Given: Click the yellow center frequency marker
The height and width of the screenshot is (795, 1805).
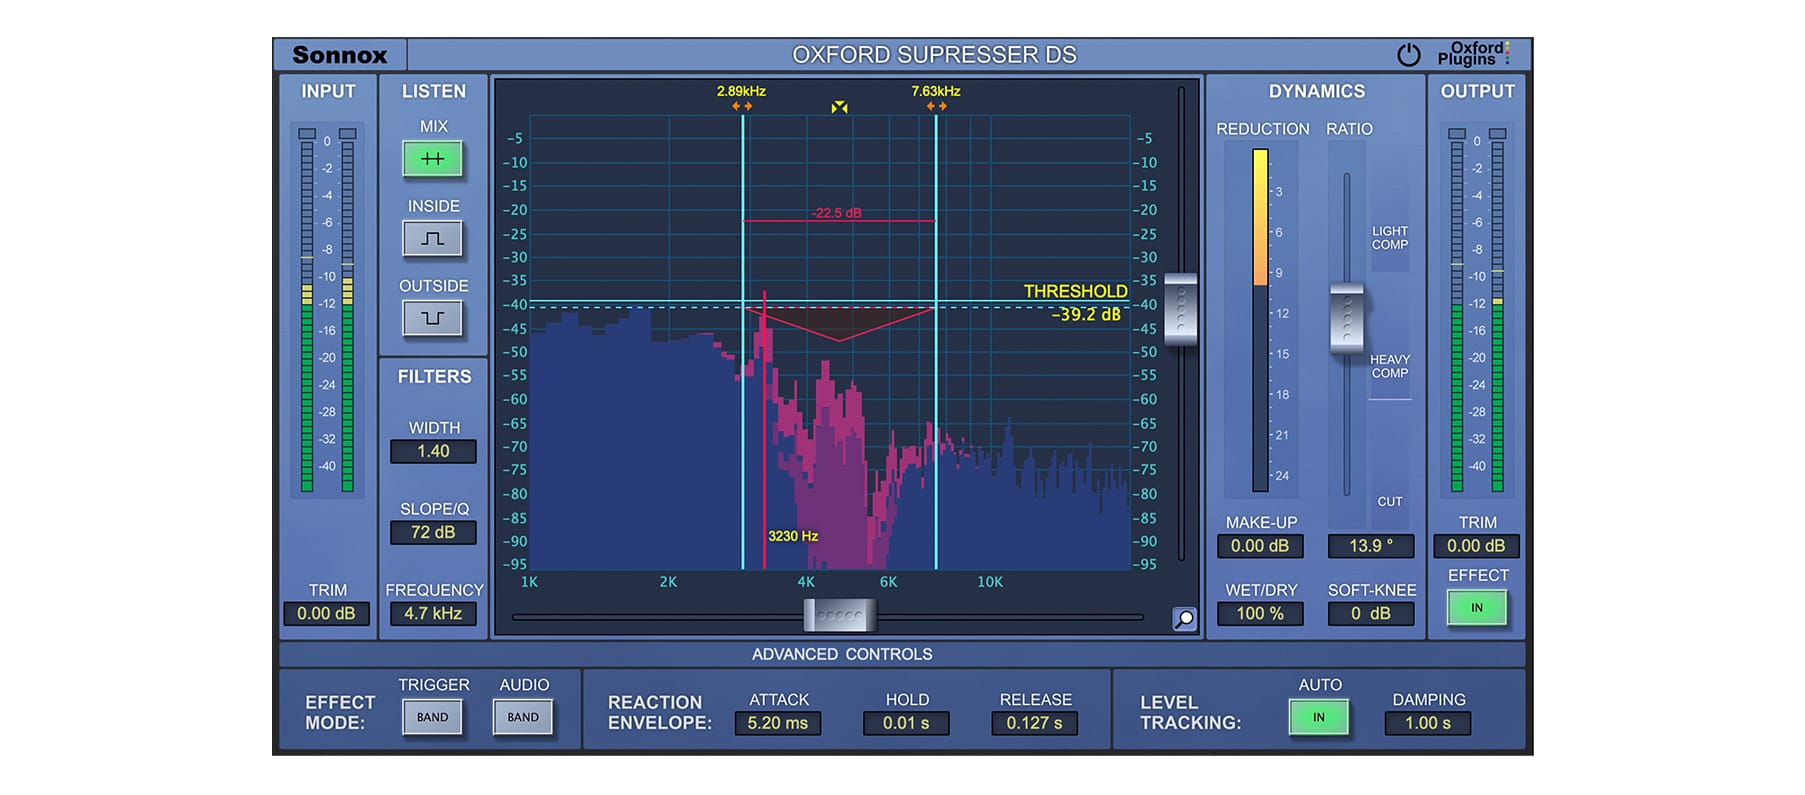Looking at the screenshot, I should 839,107.
